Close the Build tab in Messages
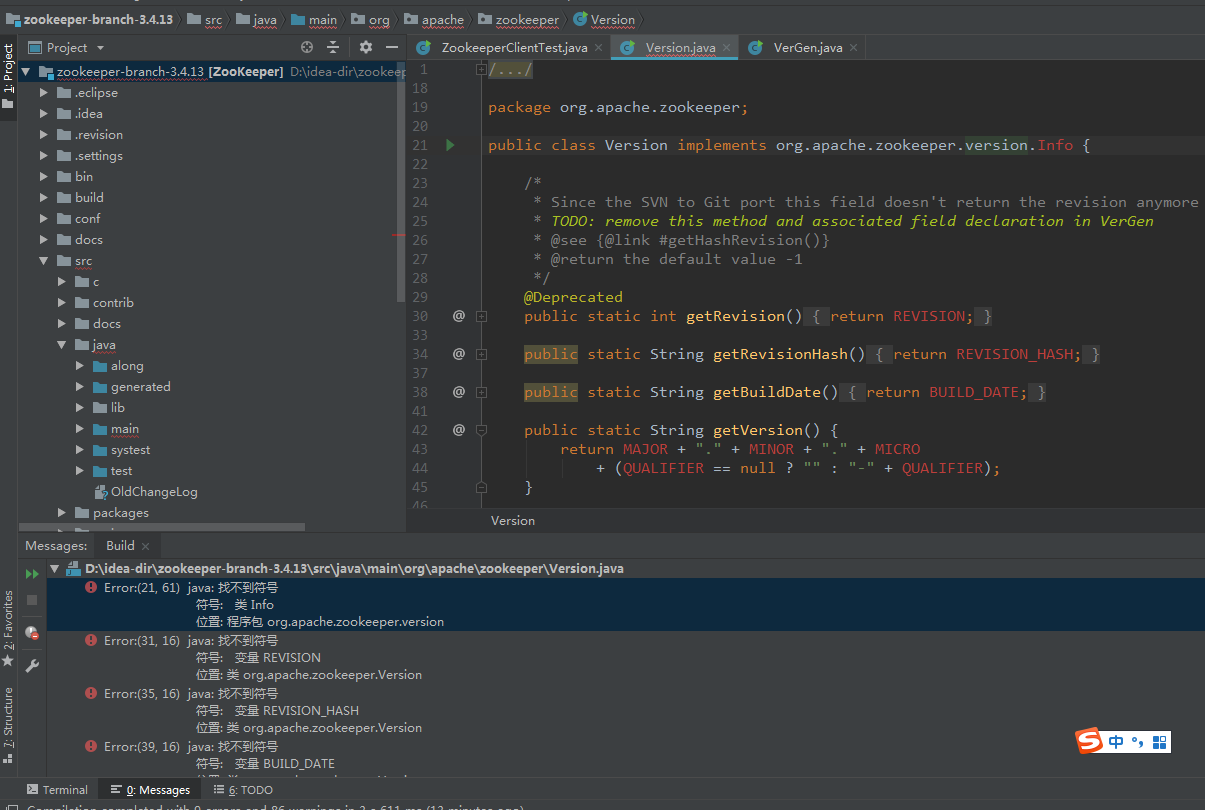Image resolution: width=1205 pixels, height=810 pixels. 146,546
